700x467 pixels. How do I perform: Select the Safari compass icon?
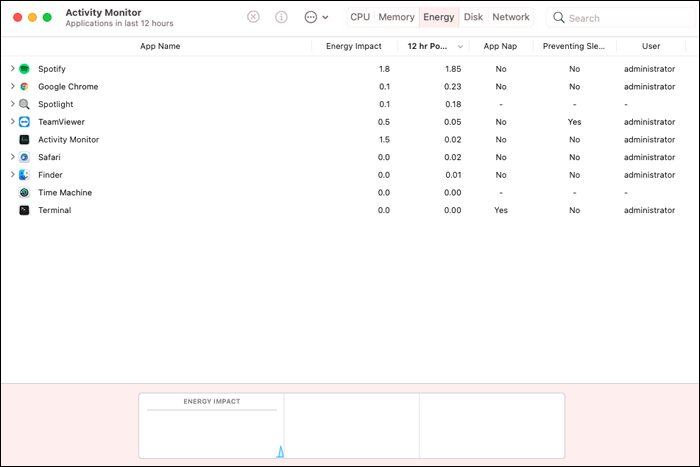[x=25, y=157]
